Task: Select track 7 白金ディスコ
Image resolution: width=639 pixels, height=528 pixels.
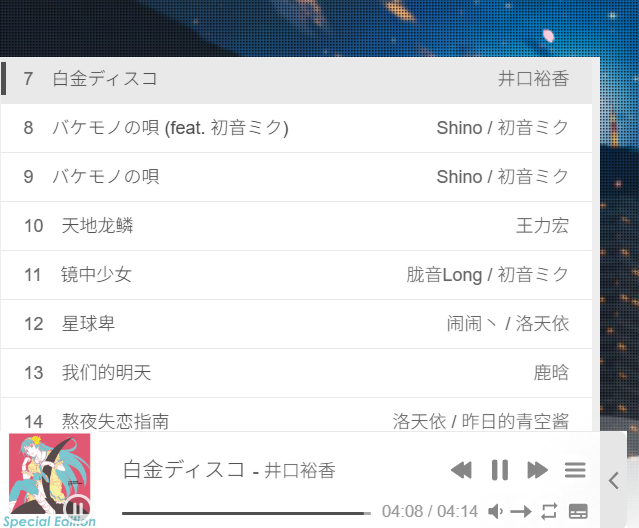Action: pyautogui.click(x=296, y=79)
